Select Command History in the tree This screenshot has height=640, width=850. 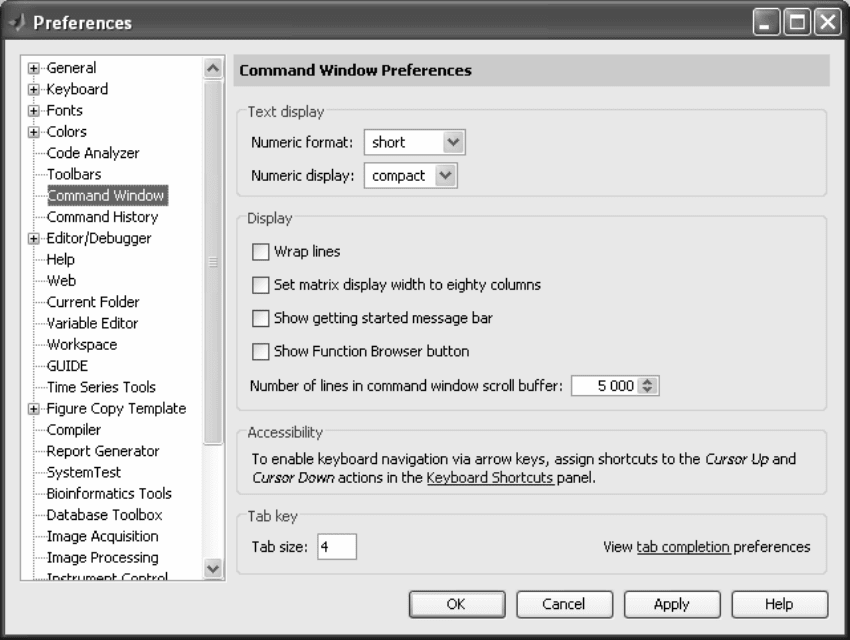102,217
